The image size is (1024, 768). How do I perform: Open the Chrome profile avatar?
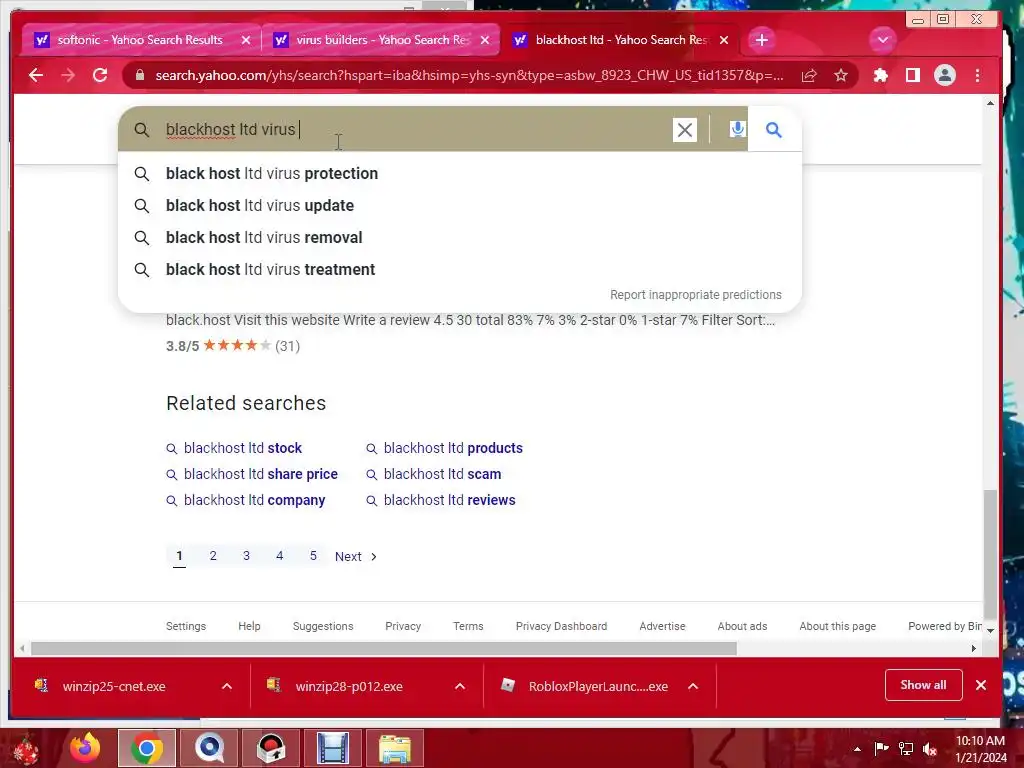coord(945,76)
